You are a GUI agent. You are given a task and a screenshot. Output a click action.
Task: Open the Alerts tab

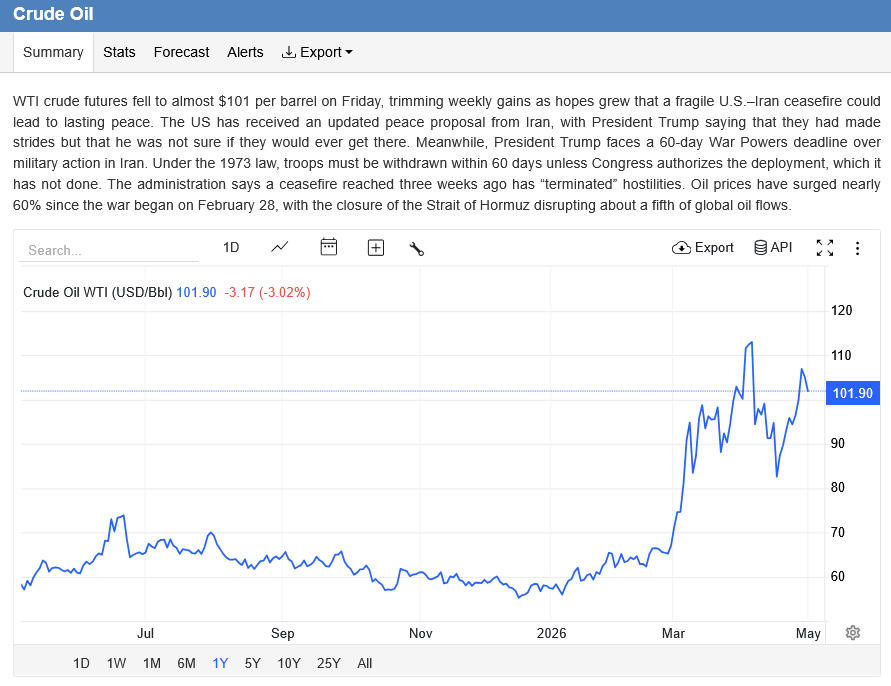click(x=245, y=52)
